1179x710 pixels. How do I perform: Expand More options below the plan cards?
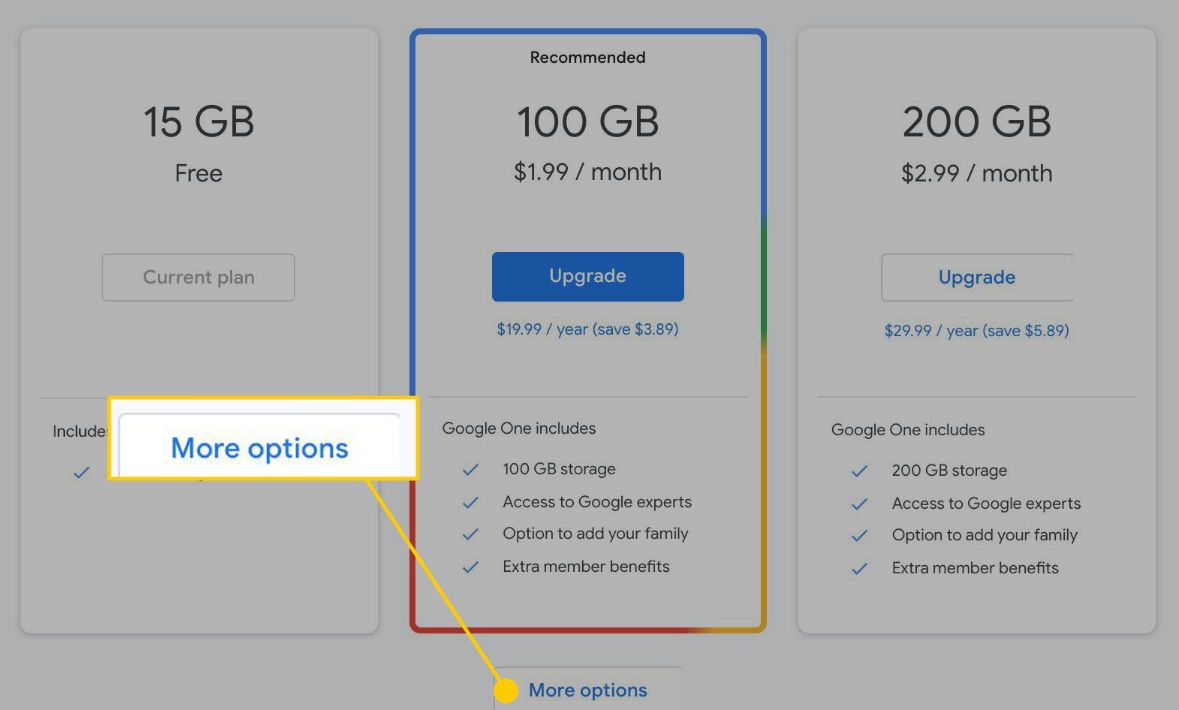click(588, 690)
